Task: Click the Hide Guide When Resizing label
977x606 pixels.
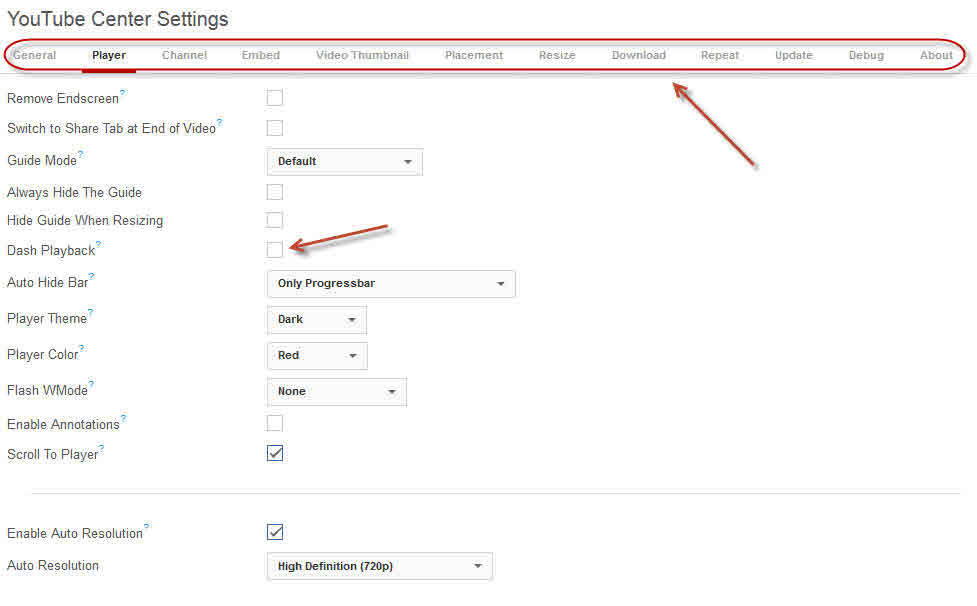Action: pos(85,220)
